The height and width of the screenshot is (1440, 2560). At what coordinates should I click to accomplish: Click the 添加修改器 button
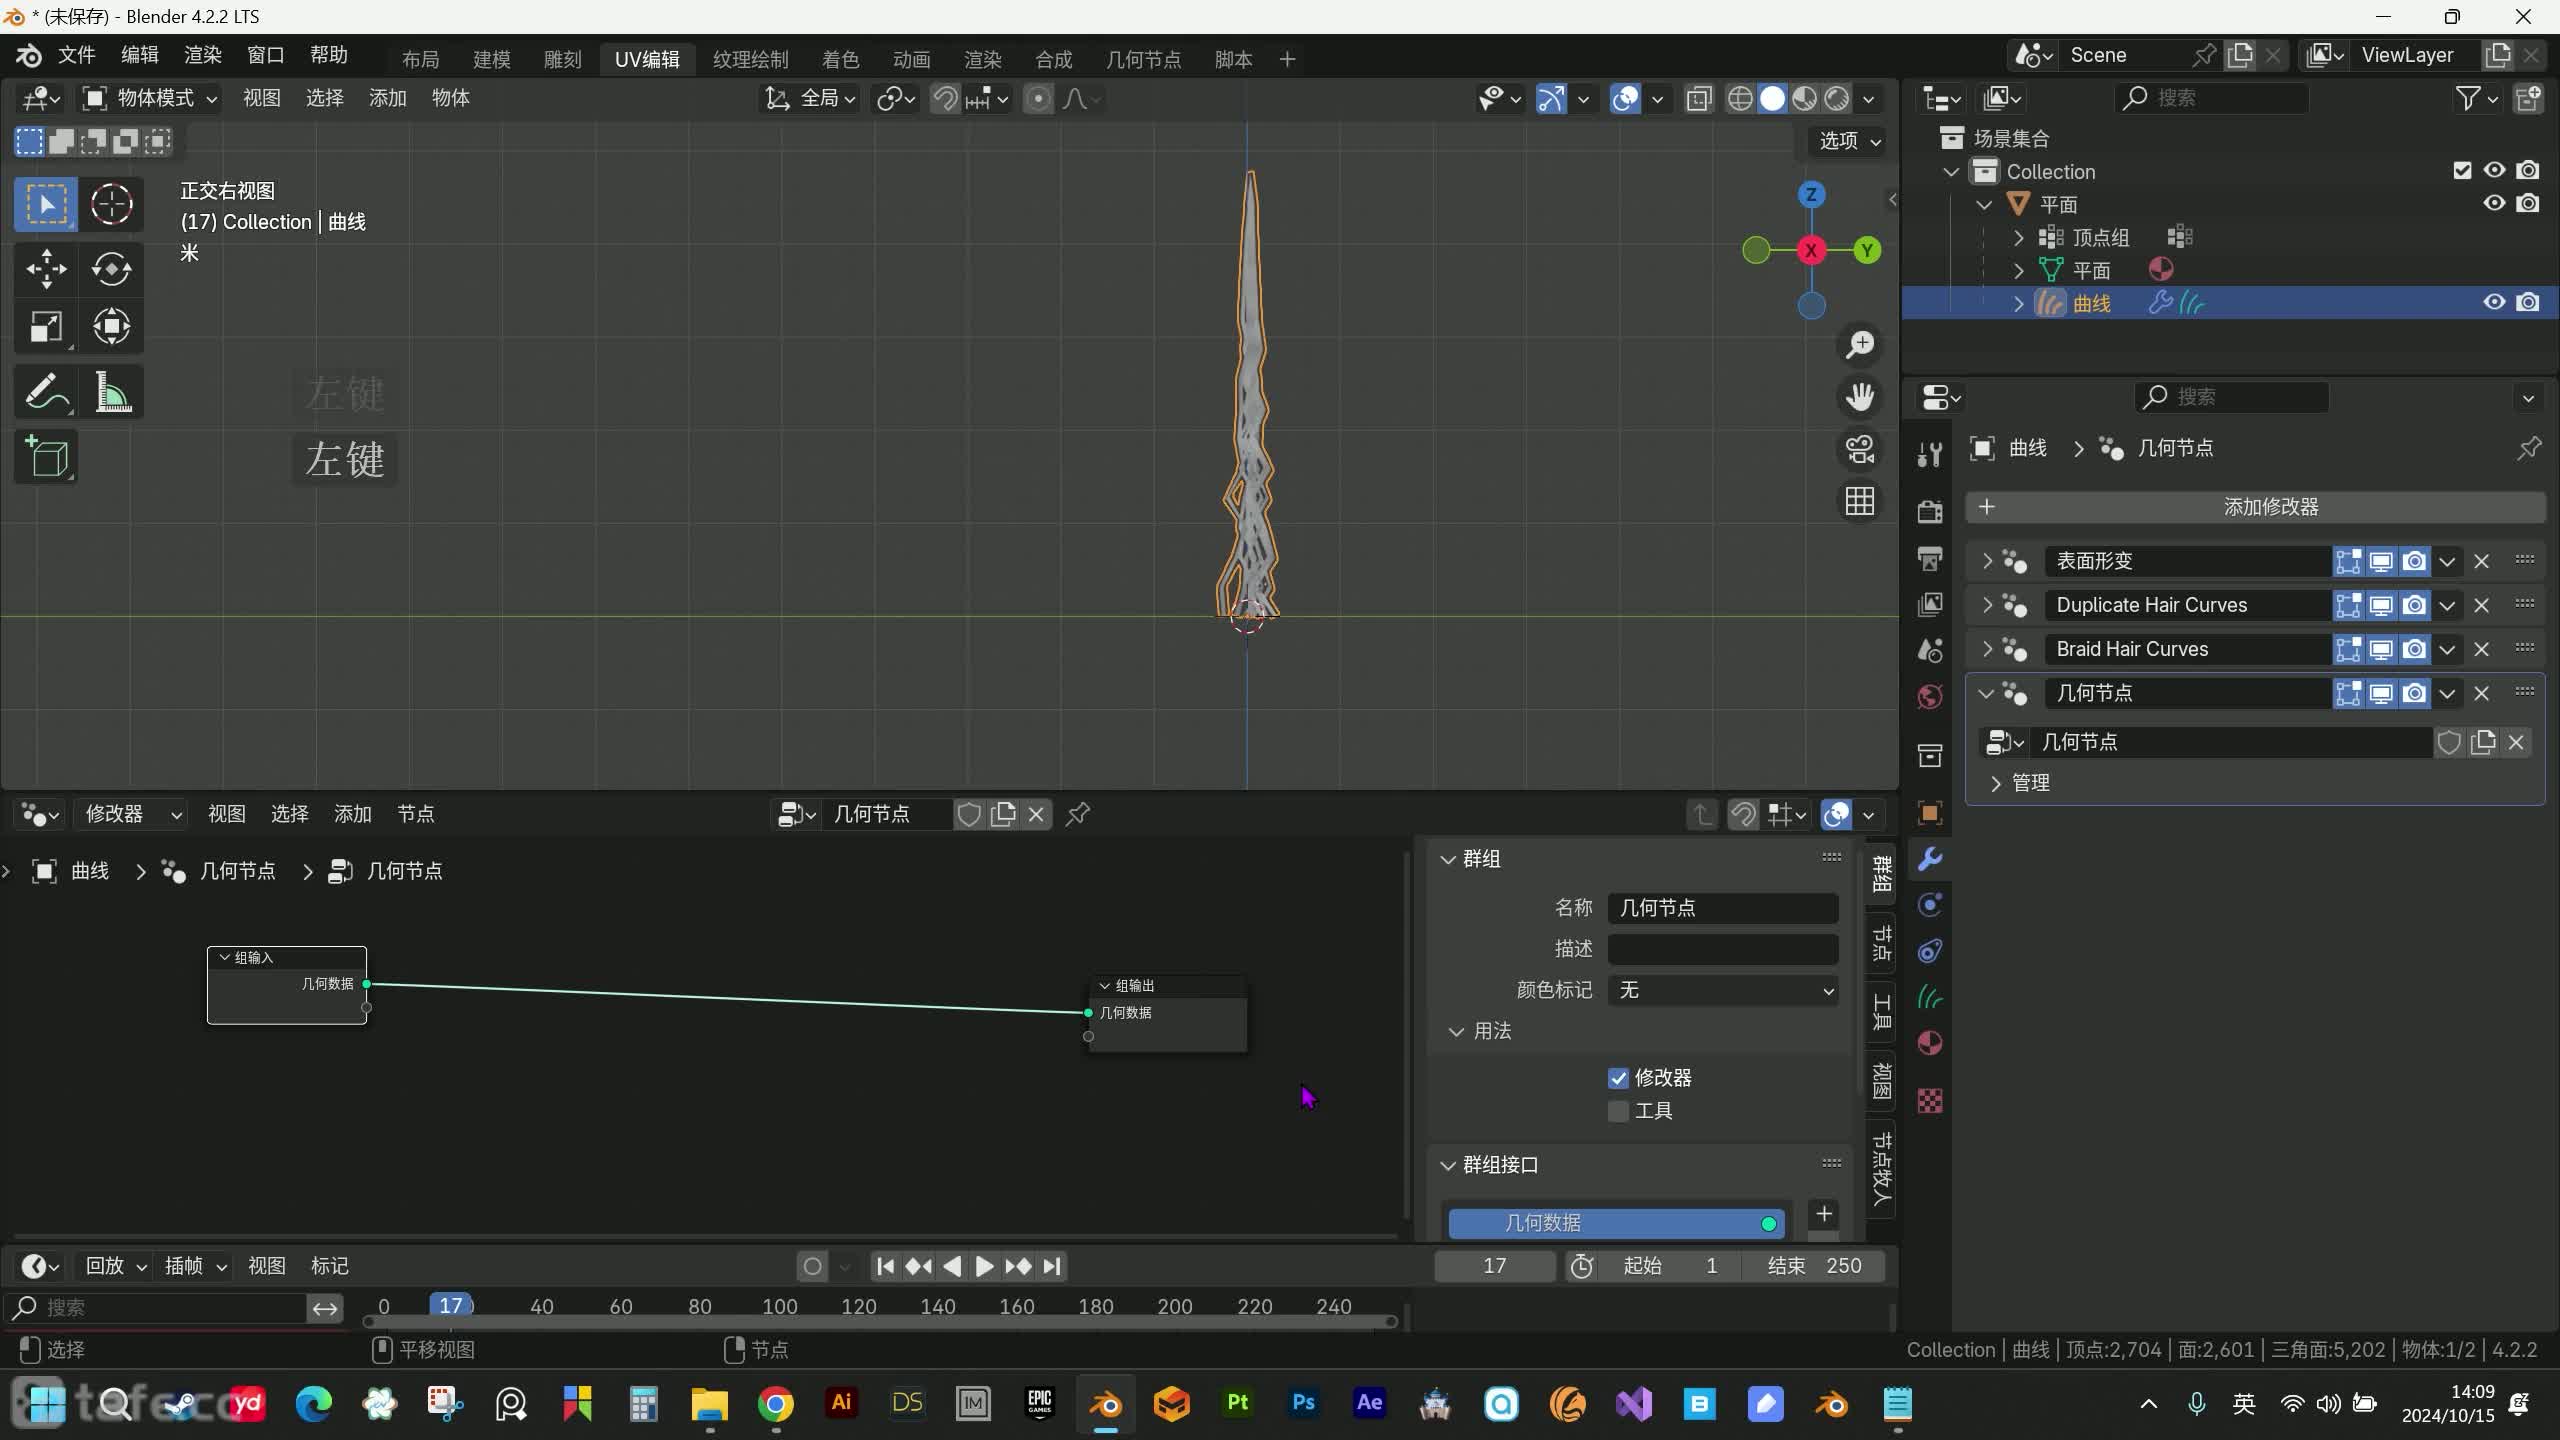coord(2255,507)
